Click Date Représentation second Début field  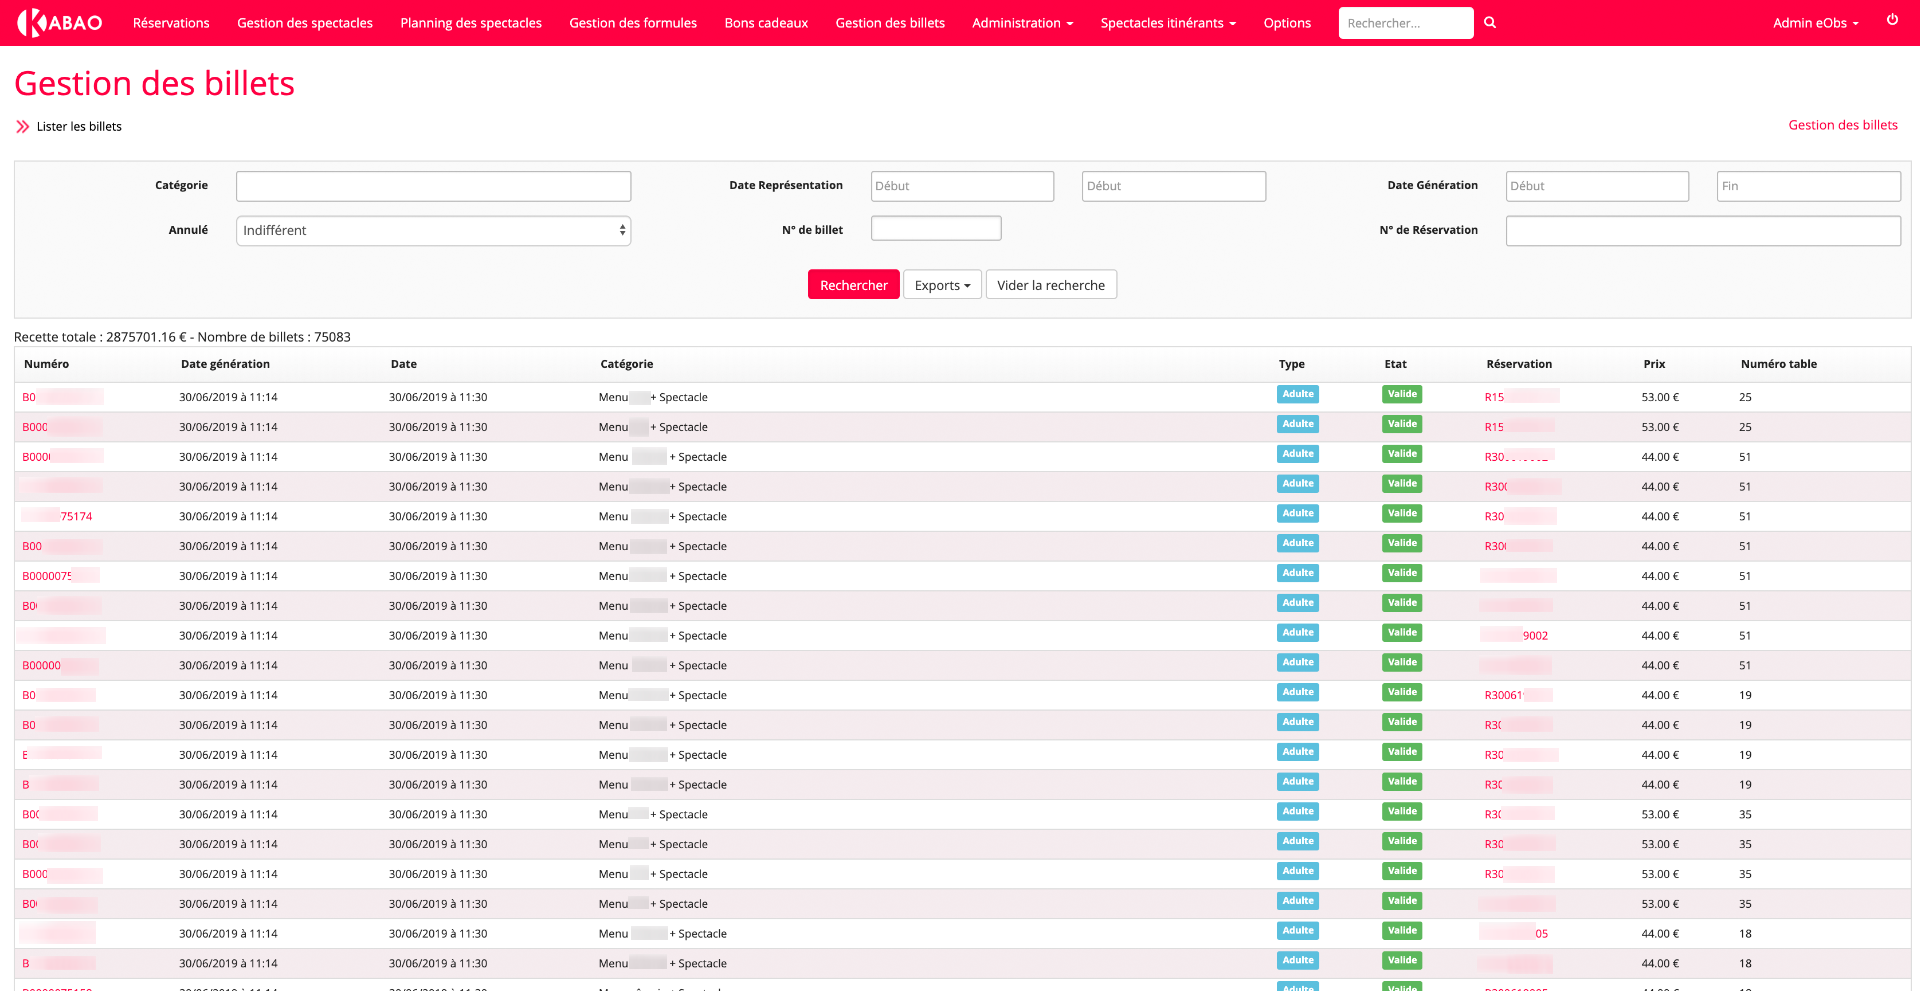tap(1174, 186)
